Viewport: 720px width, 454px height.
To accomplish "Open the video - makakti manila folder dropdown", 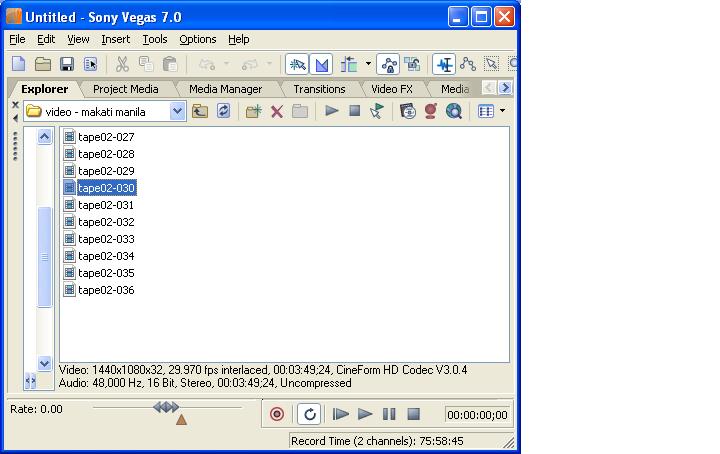I will pos(177,111).
